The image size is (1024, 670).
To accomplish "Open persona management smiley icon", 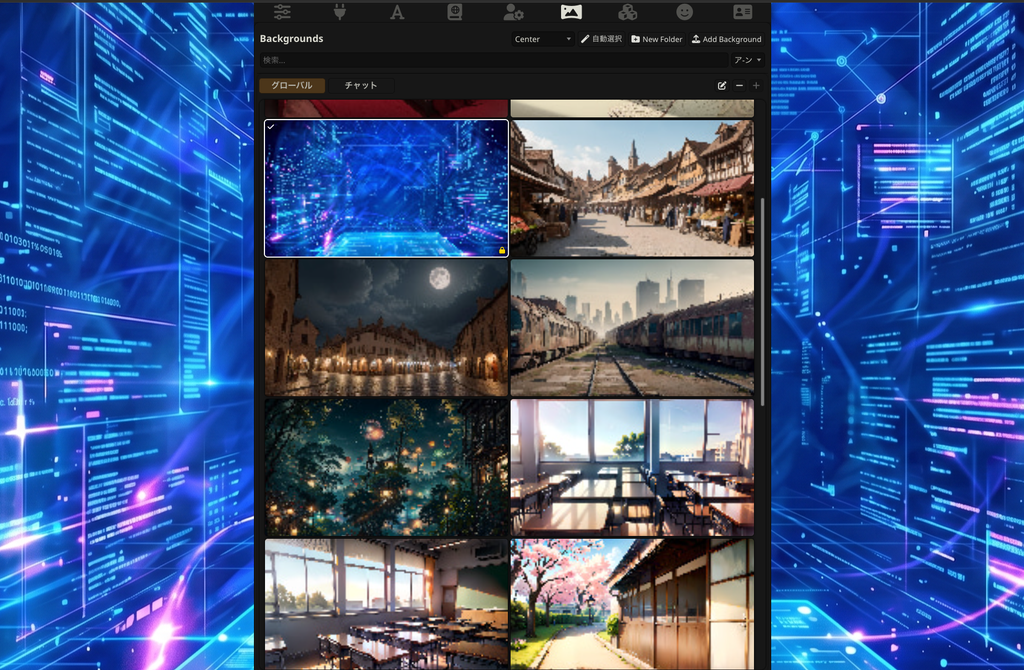I will (x=684, y=12).
